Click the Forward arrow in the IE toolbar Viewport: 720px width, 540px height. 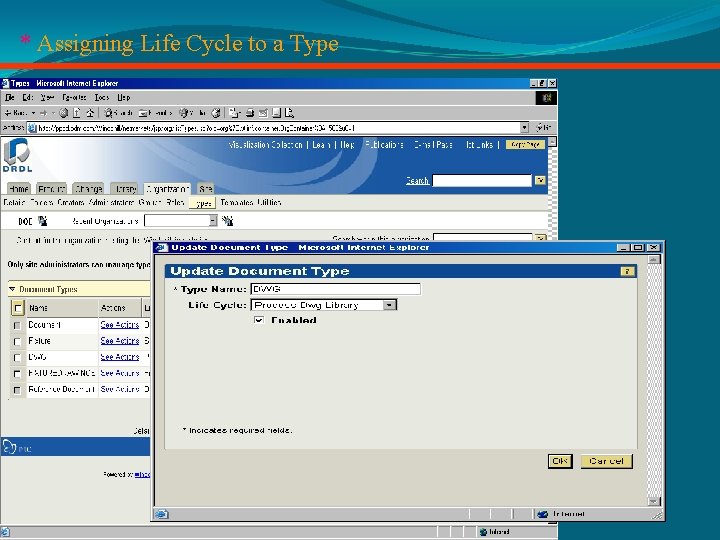coord(43,113)
